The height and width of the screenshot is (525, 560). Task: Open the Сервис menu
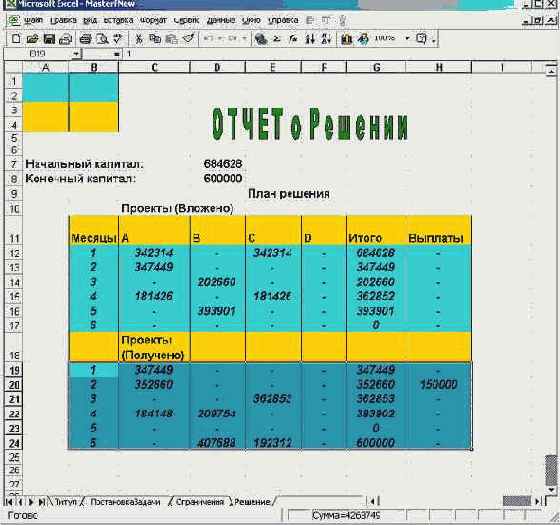186,20
